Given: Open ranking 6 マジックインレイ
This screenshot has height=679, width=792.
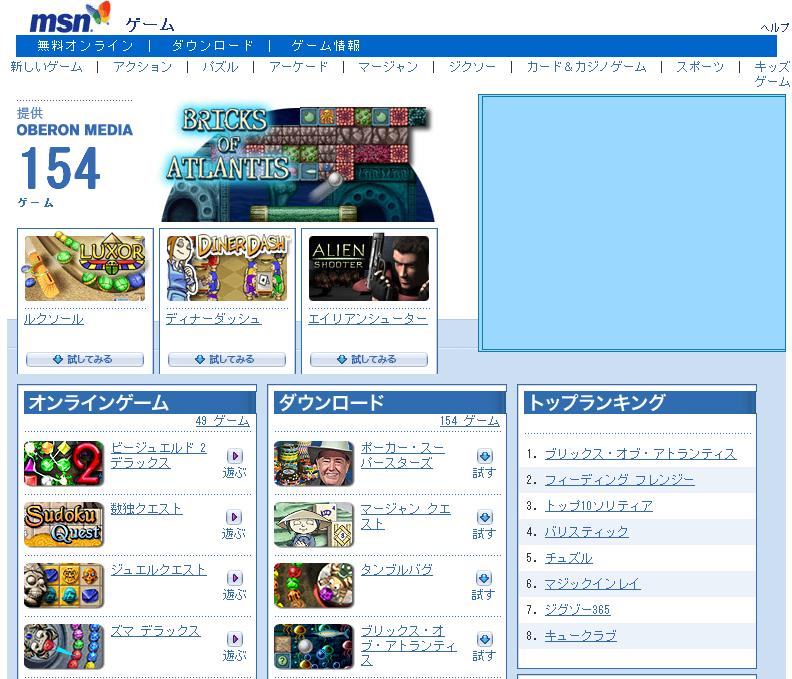Looking at the screenshot, I should 592,584.
